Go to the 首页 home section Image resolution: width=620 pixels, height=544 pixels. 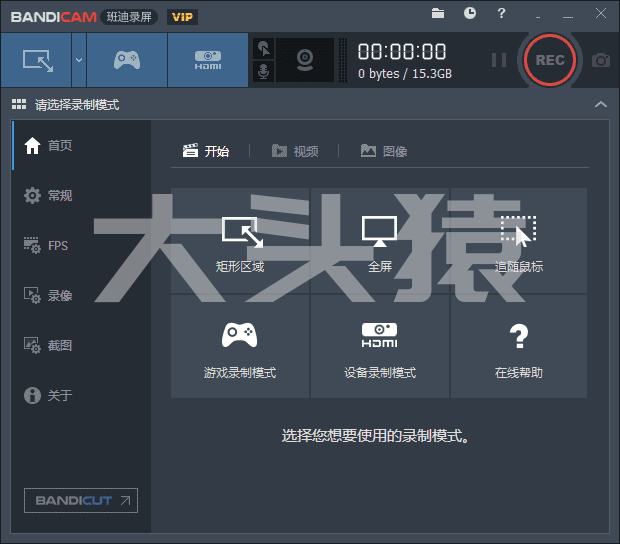(82, 145)
